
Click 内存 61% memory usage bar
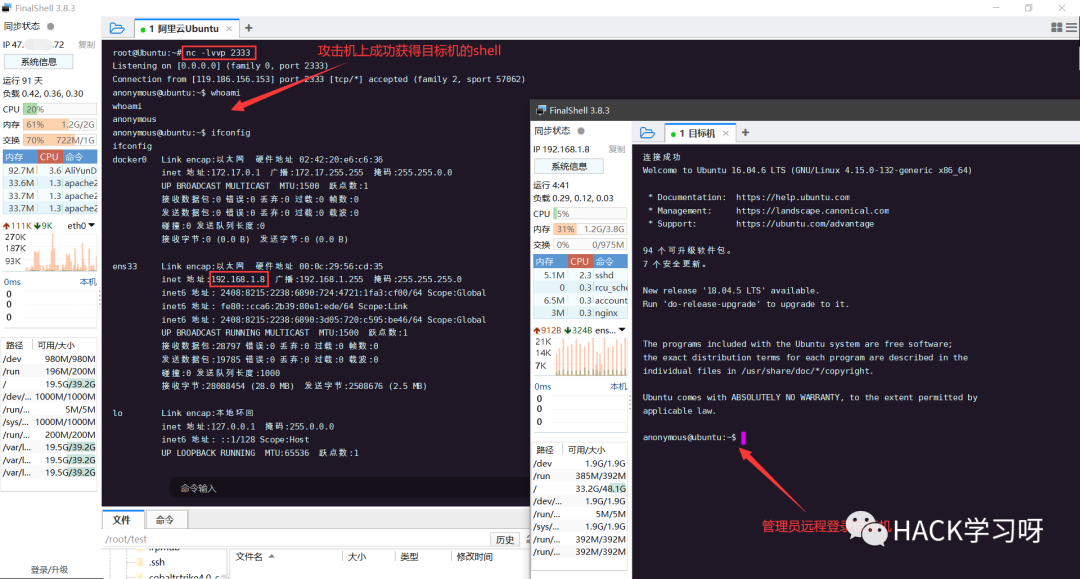coord(60,125)
